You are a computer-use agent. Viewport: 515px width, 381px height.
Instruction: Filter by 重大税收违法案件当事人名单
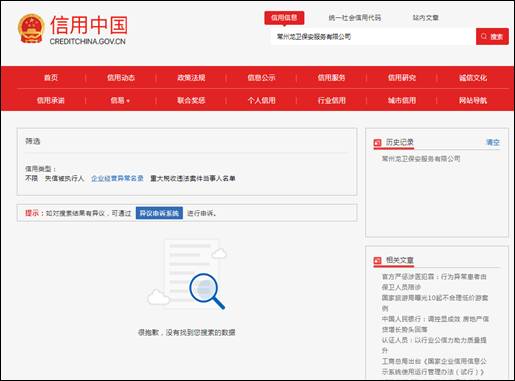193,178
